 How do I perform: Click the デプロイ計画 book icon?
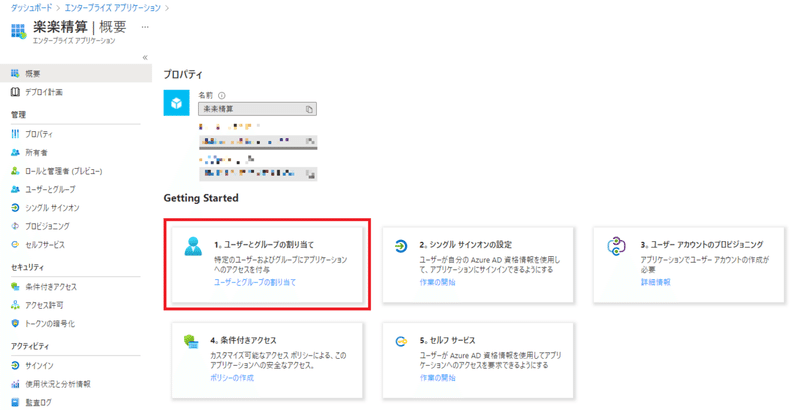point(15,92)
